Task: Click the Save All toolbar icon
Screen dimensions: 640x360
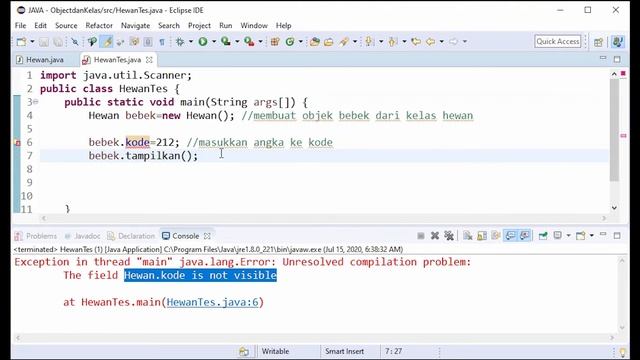Action: [x=58, y=42]
